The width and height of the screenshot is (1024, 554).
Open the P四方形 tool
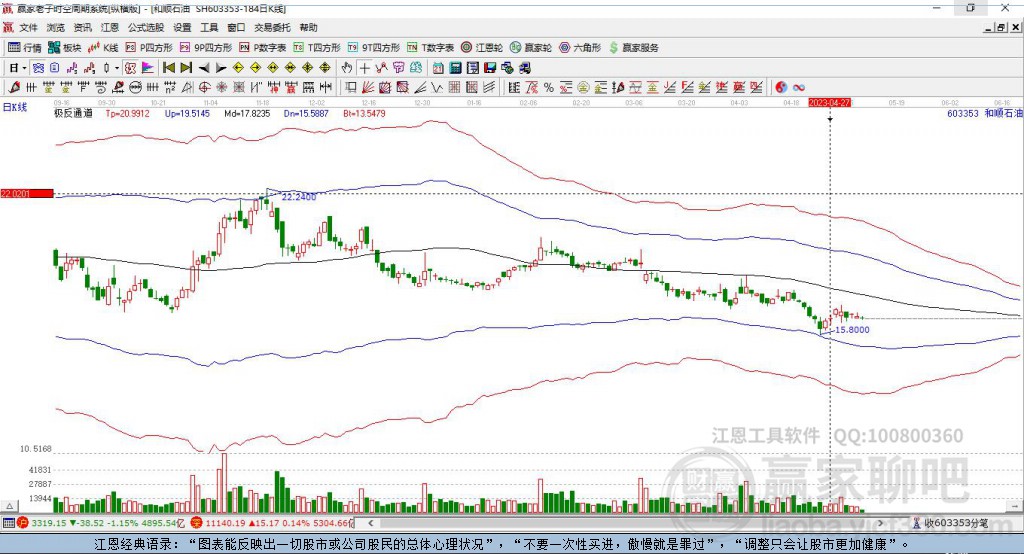pyautogui.click(x=149, y=48)
